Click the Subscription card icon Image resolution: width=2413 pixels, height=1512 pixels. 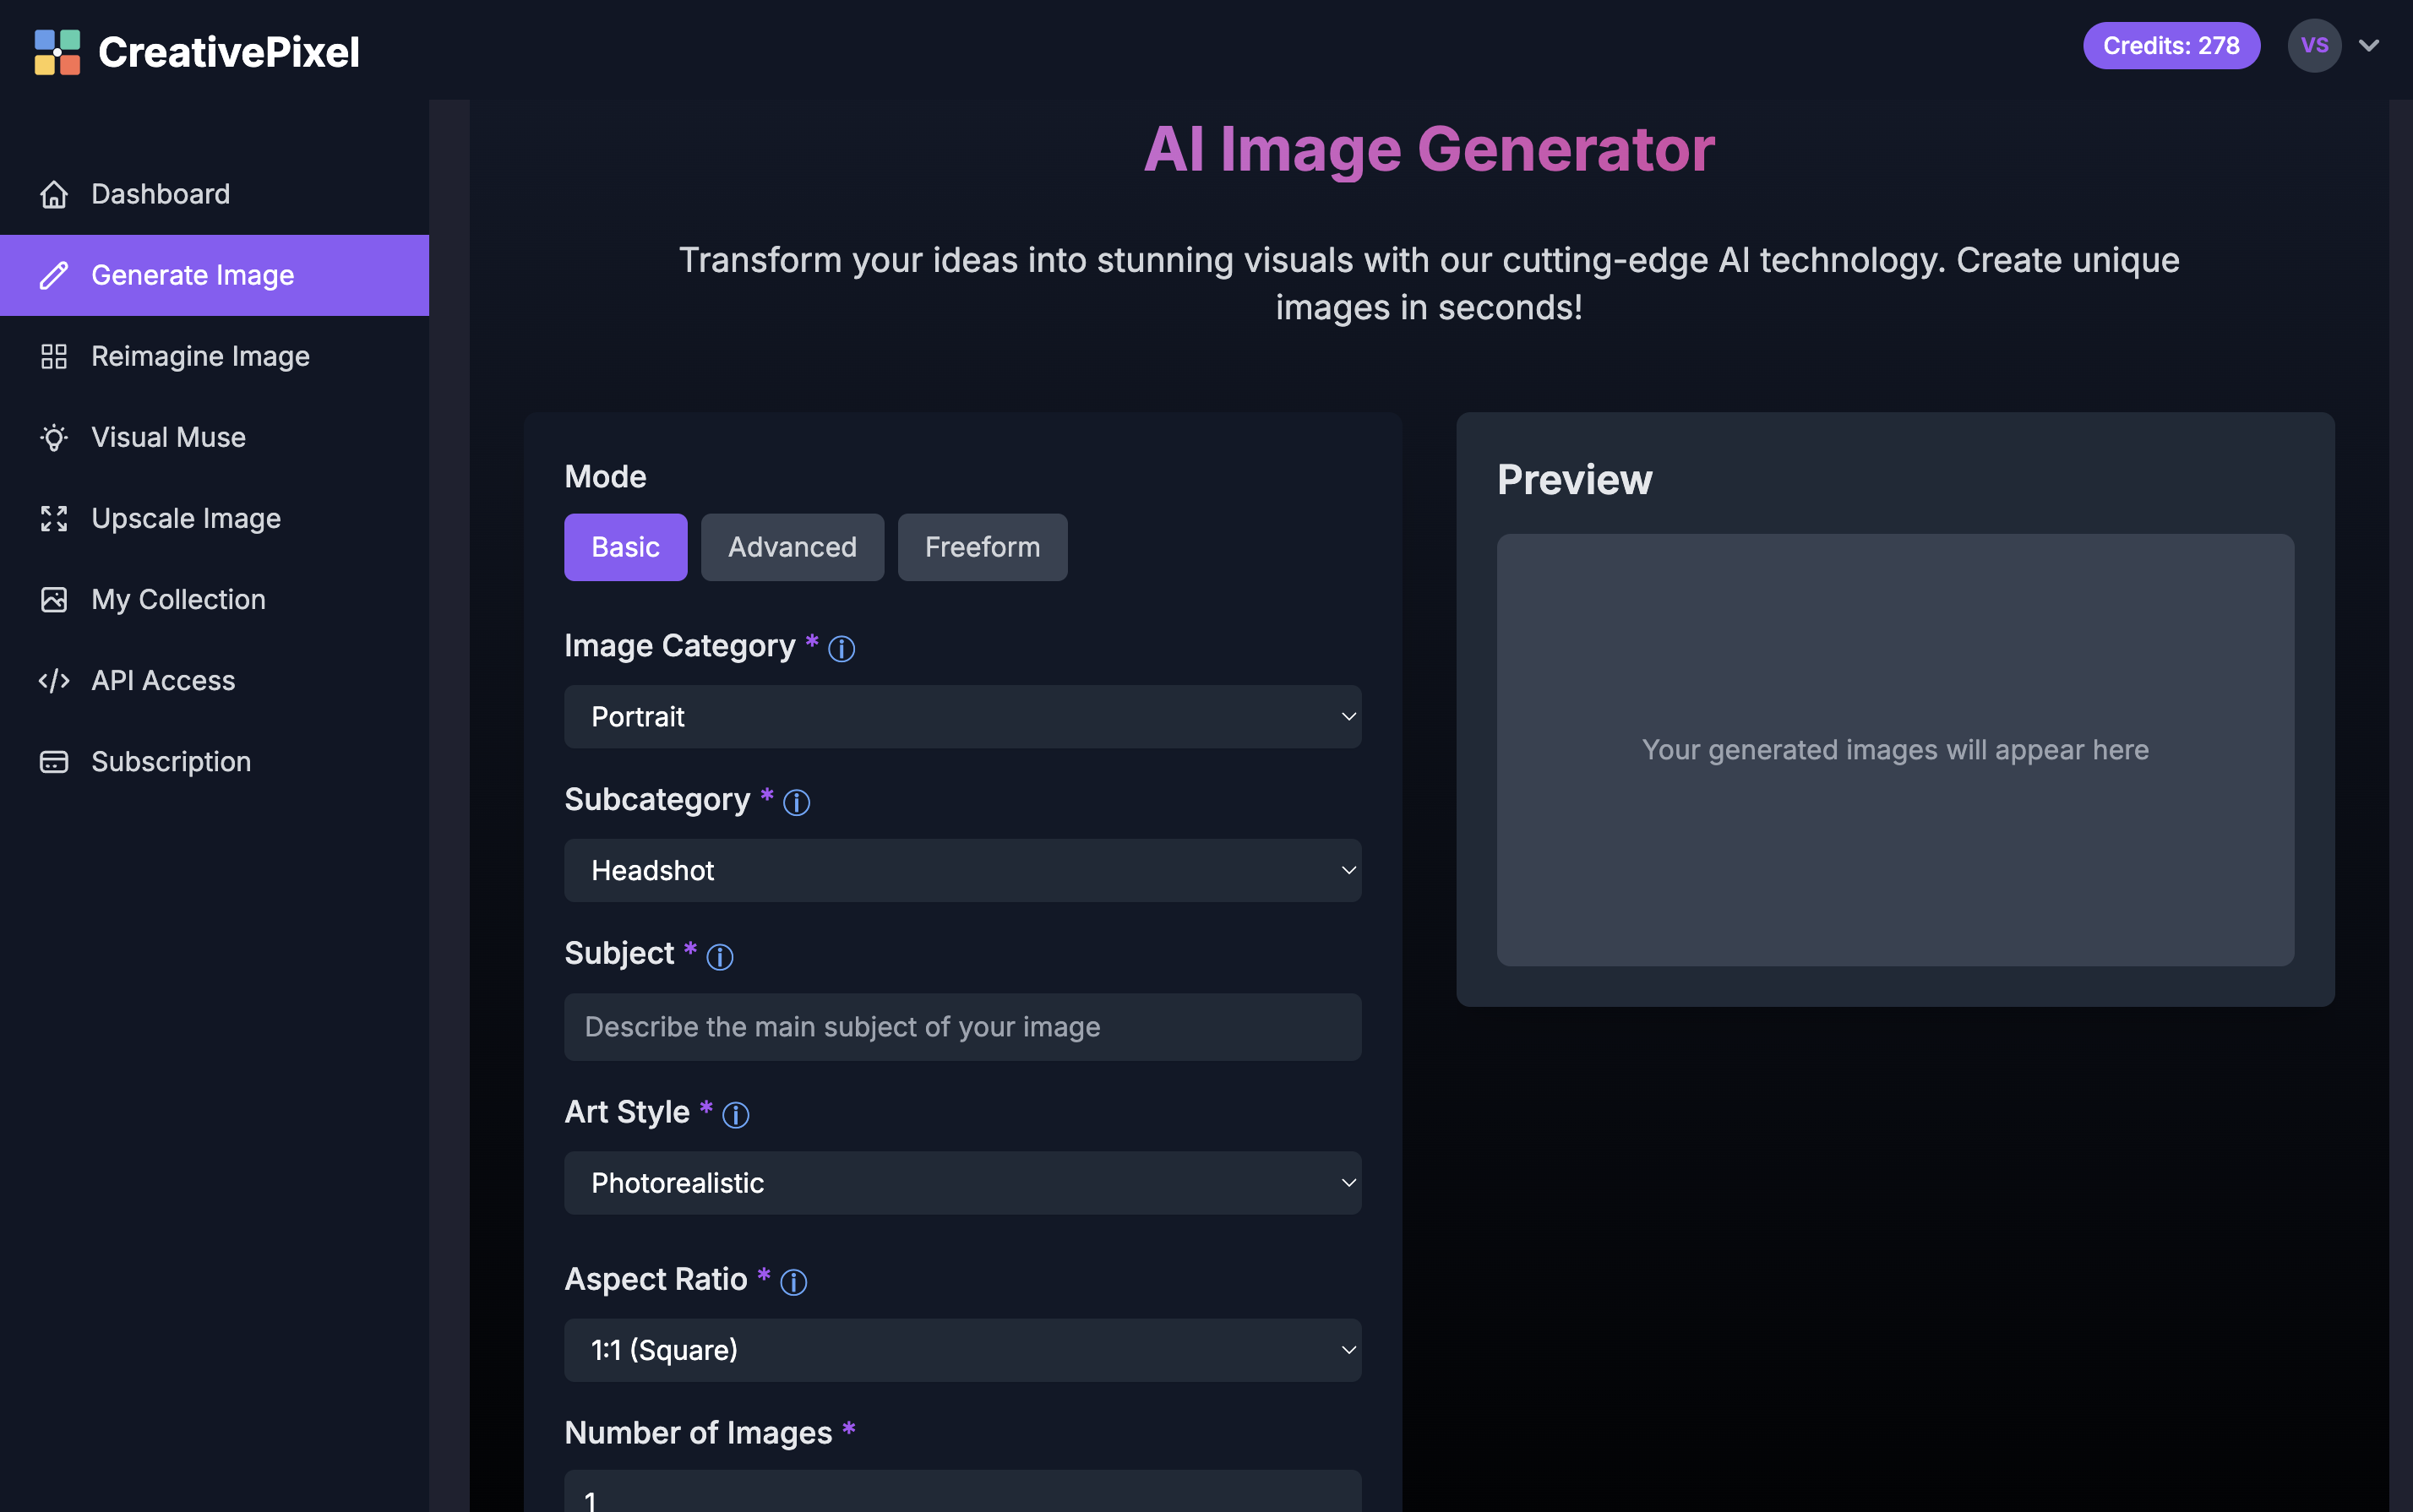click(x=54, y=761)
